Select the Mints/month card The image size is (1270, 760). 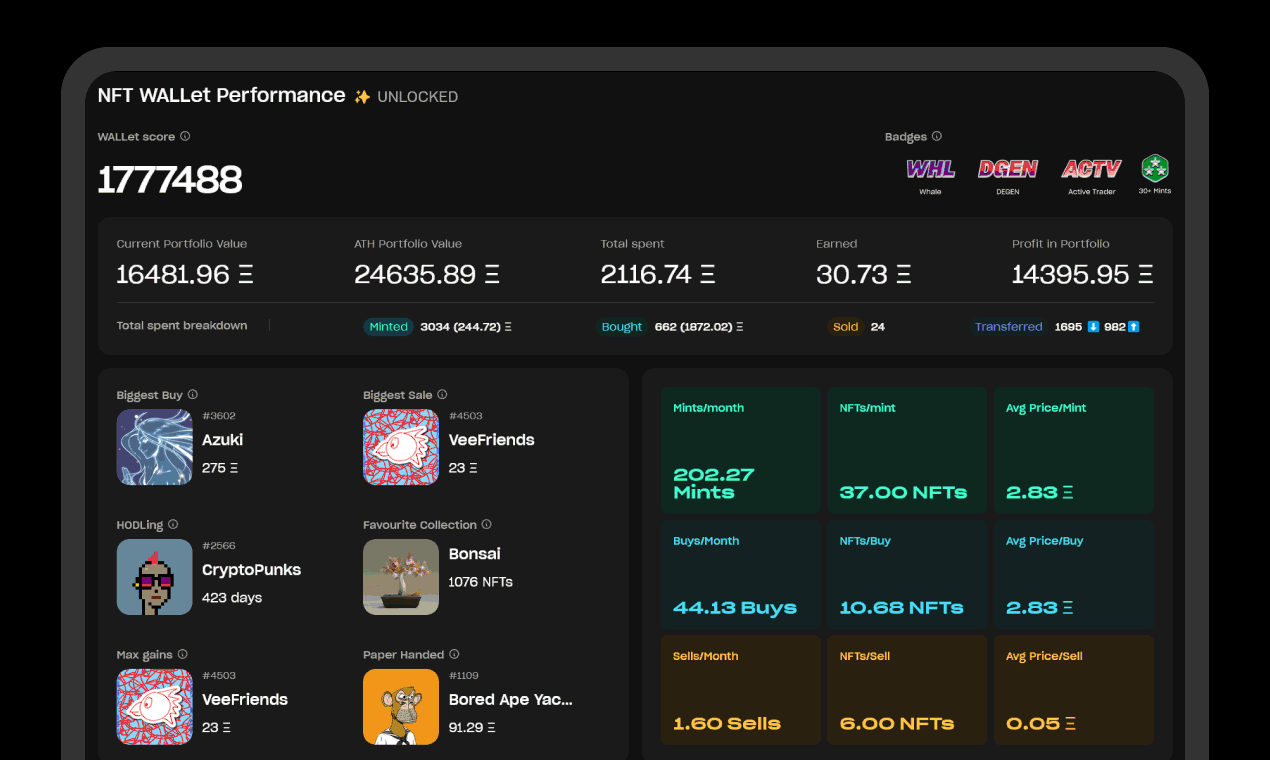[x=741, y=451]
